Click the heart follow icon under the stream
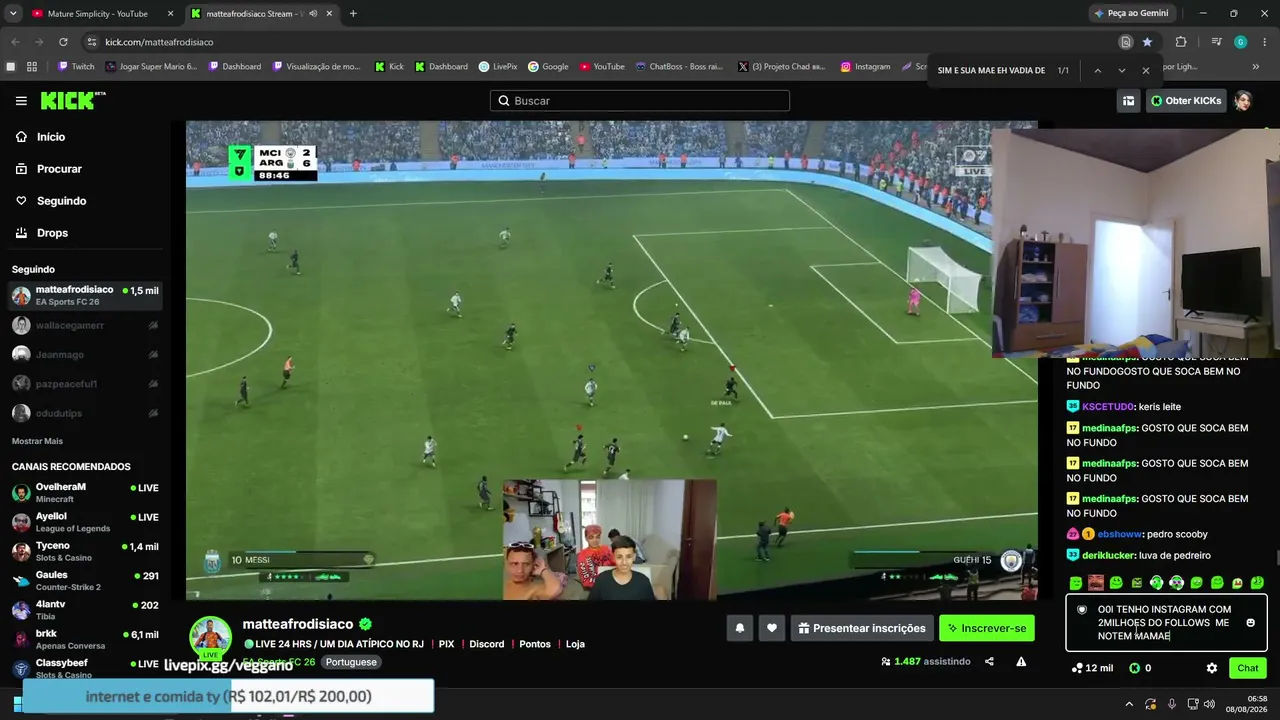The height and width of the screenshot is (720, 1280). 771,628
